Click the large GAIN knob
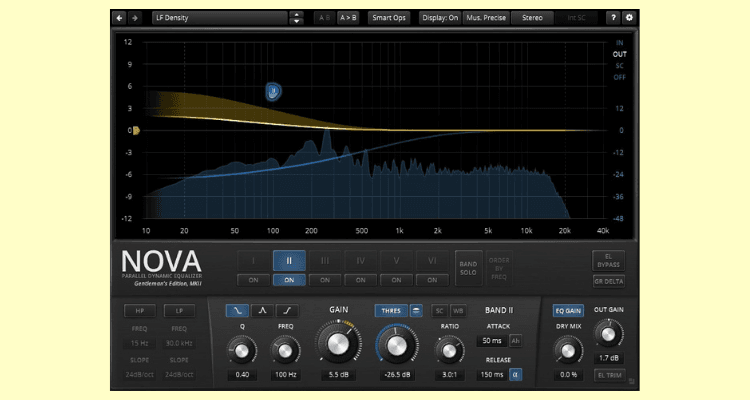Image resolution: width=750 pixels, height=400 pixels. (338, 344)
